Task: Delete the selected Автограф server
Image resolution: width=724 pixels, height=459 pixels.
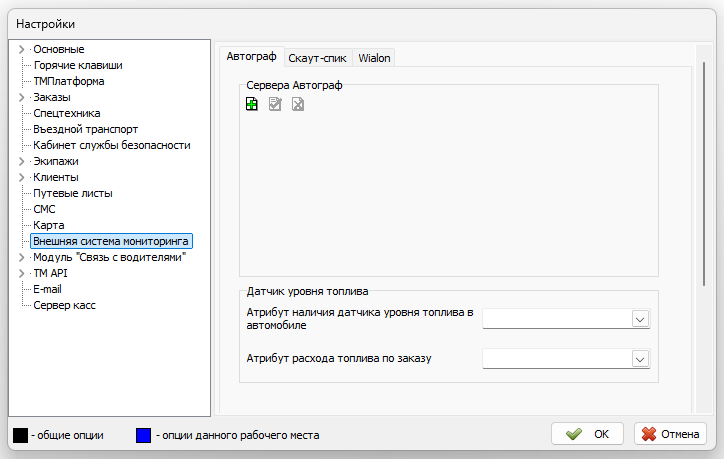Action: (x=298, y=104)
